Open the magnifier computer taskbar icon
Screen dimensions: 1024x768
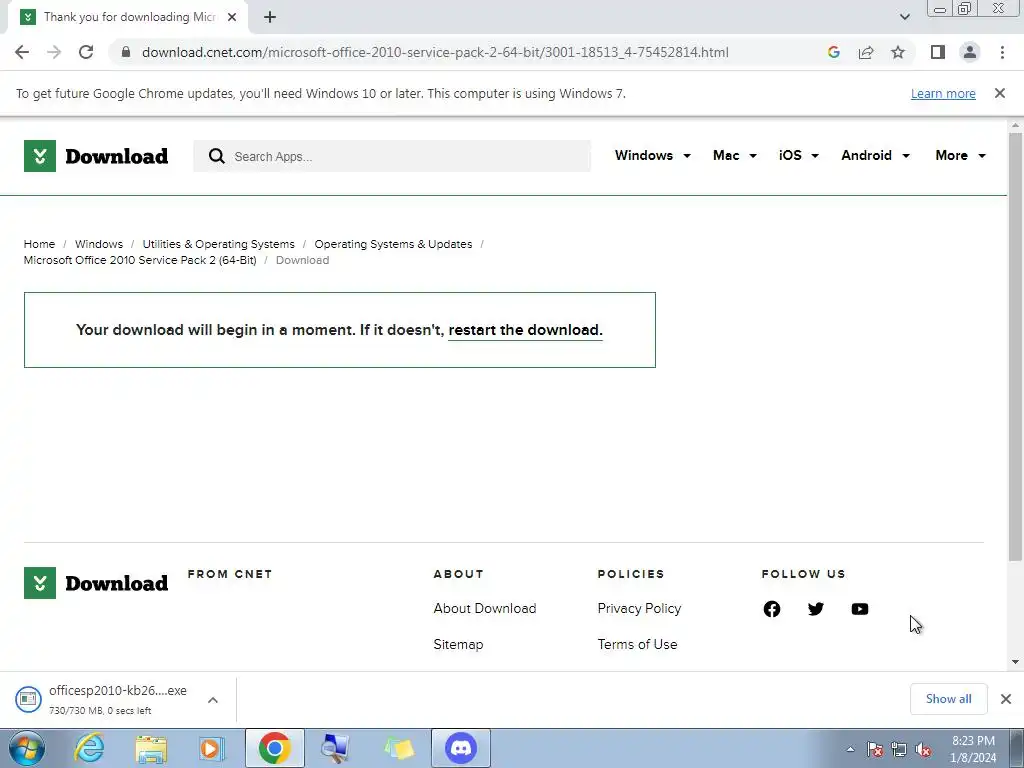(336, 748)
